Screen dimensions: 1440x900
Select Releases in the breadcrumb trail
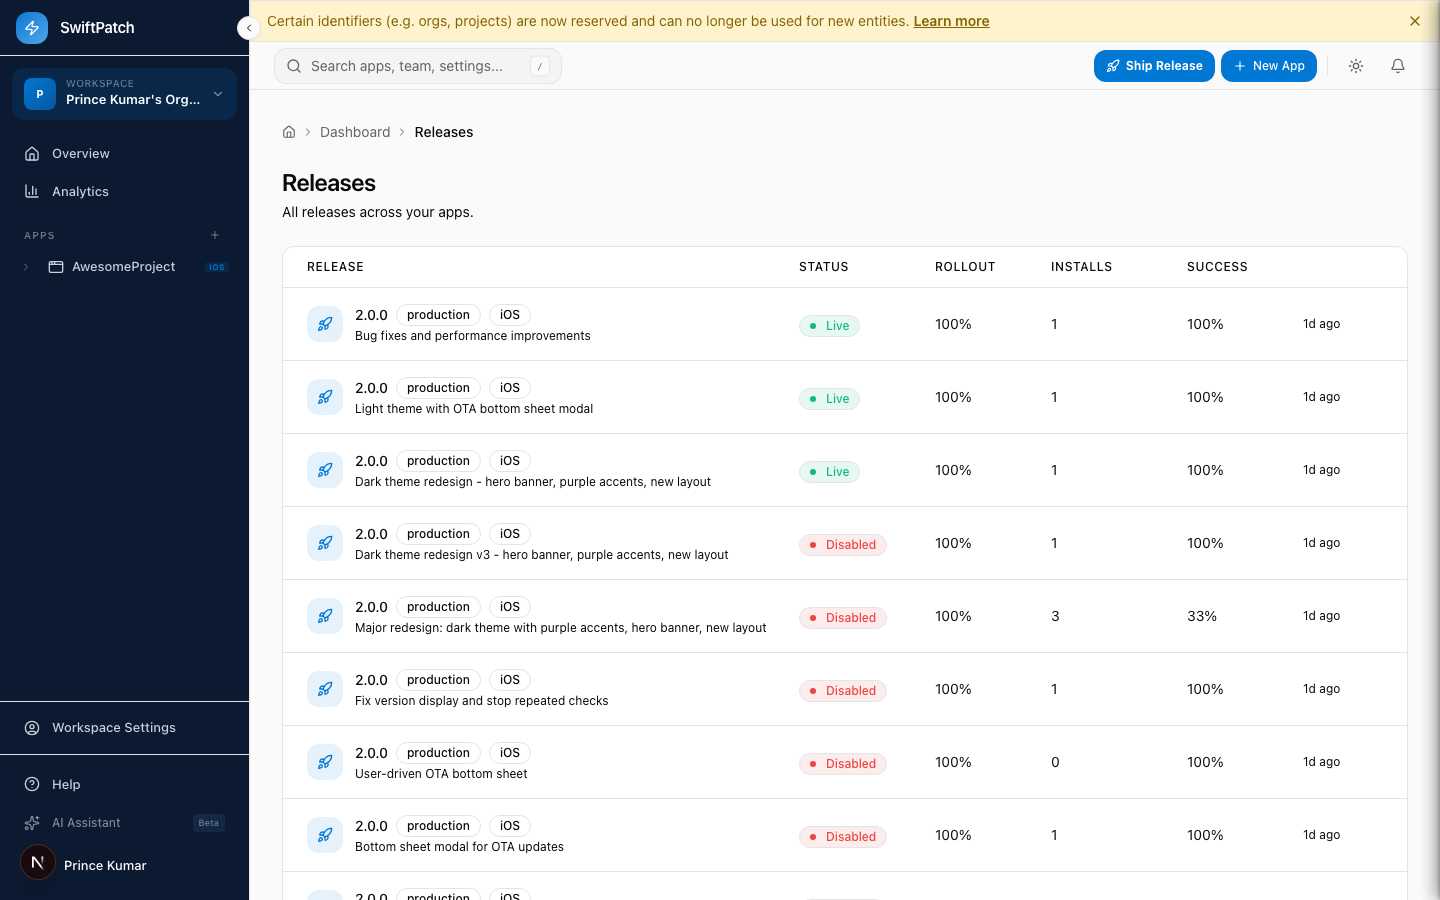point(443,131)
